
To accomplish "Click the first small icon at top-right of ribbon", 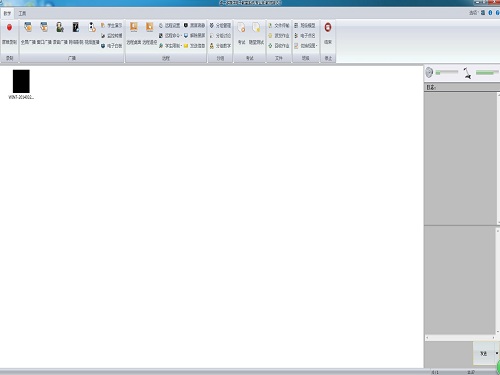I will pyautogui.click(x=483, y=13).
